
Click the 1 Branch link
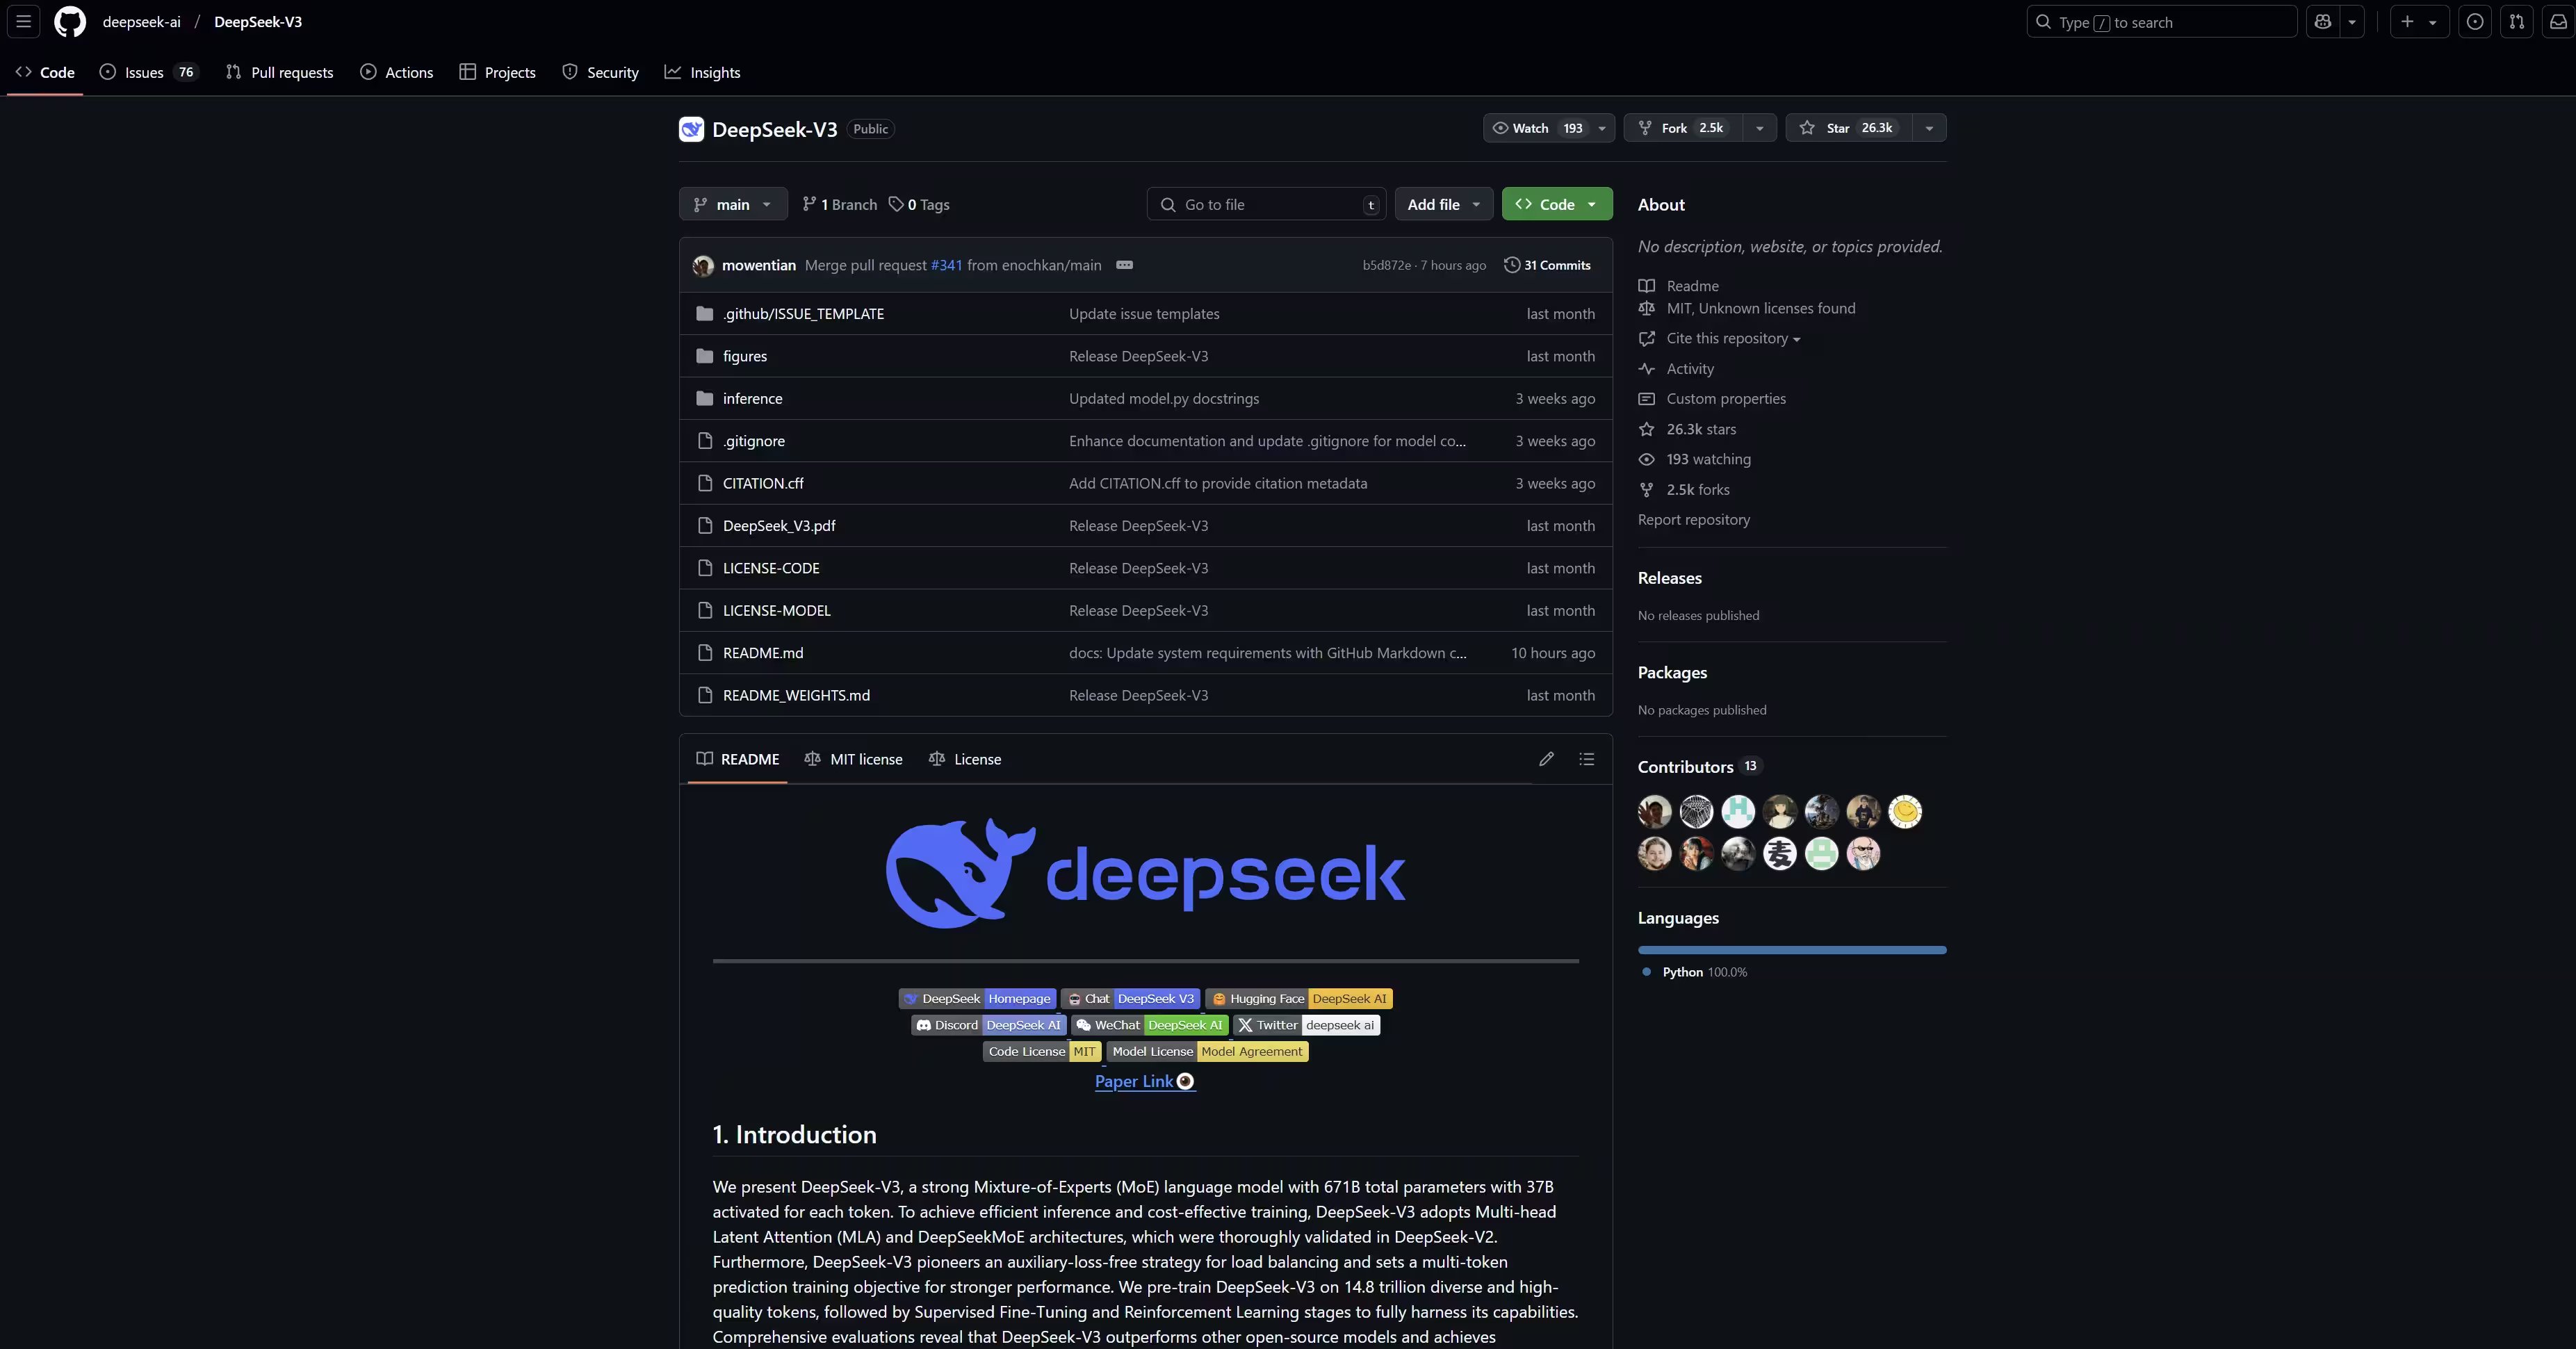click(839, 204)
